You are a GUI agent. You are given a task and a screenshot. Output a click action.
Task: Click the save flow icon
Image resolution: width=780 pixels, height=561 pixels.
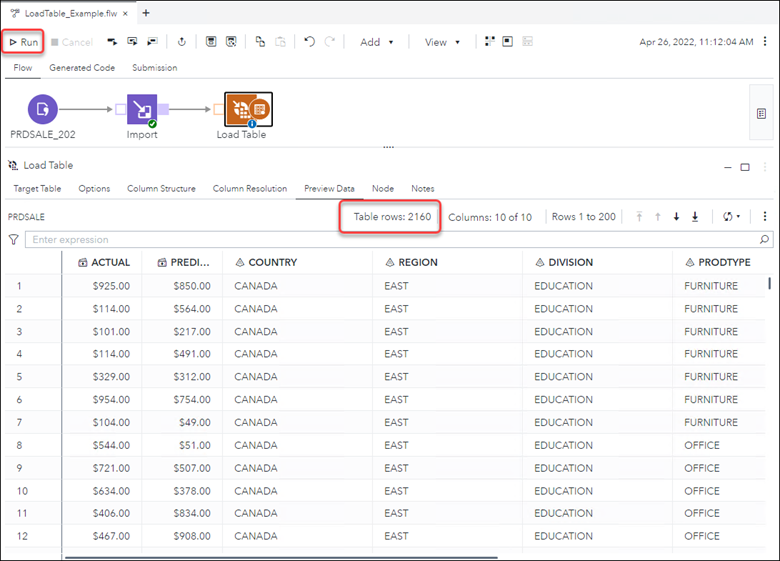tap(211, 42)
